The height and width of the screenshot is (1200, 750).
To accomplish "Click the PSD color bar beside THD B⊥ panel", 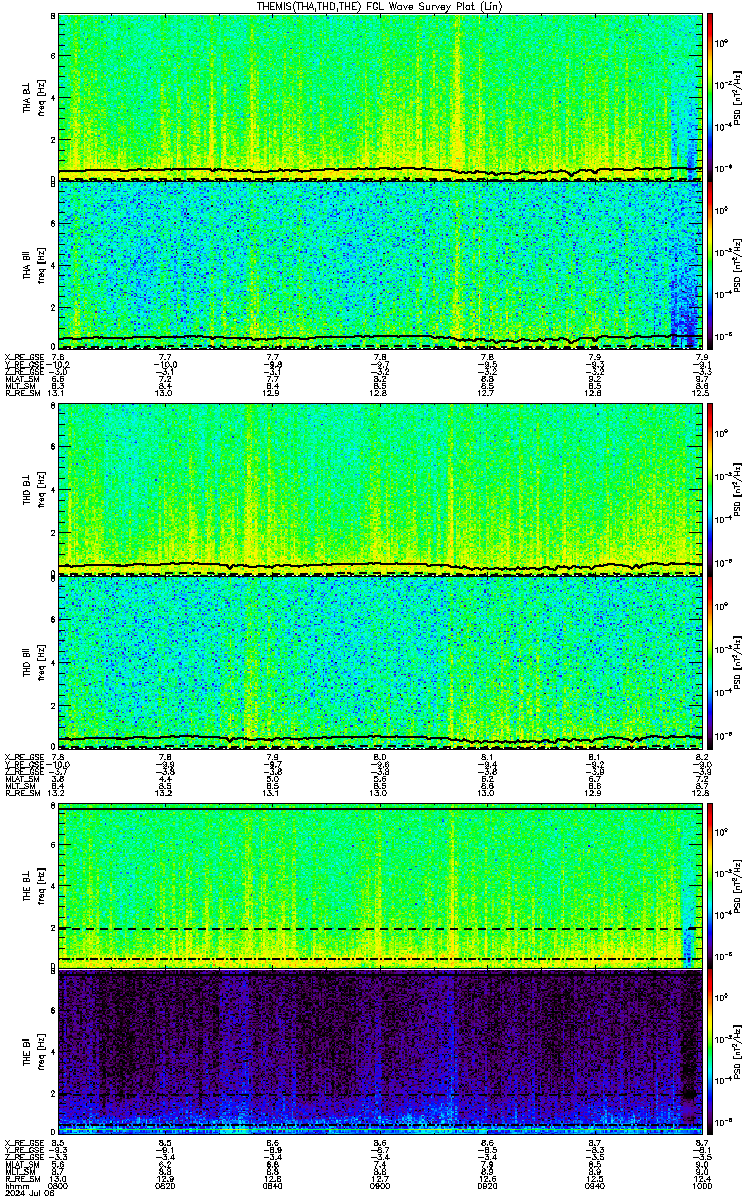I will [711, 490].
